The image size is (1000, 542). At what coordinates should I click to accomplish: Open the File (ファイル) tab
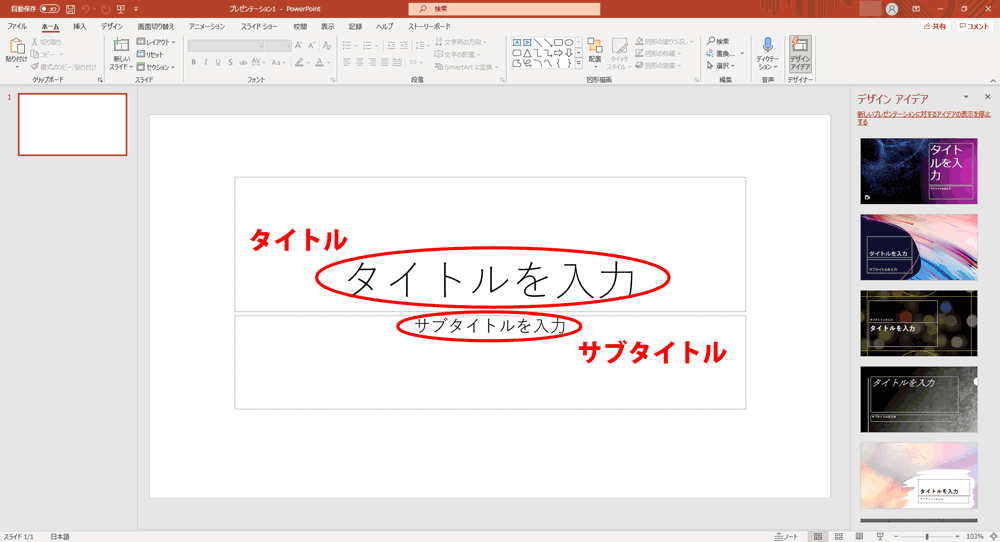coord(17,26)
